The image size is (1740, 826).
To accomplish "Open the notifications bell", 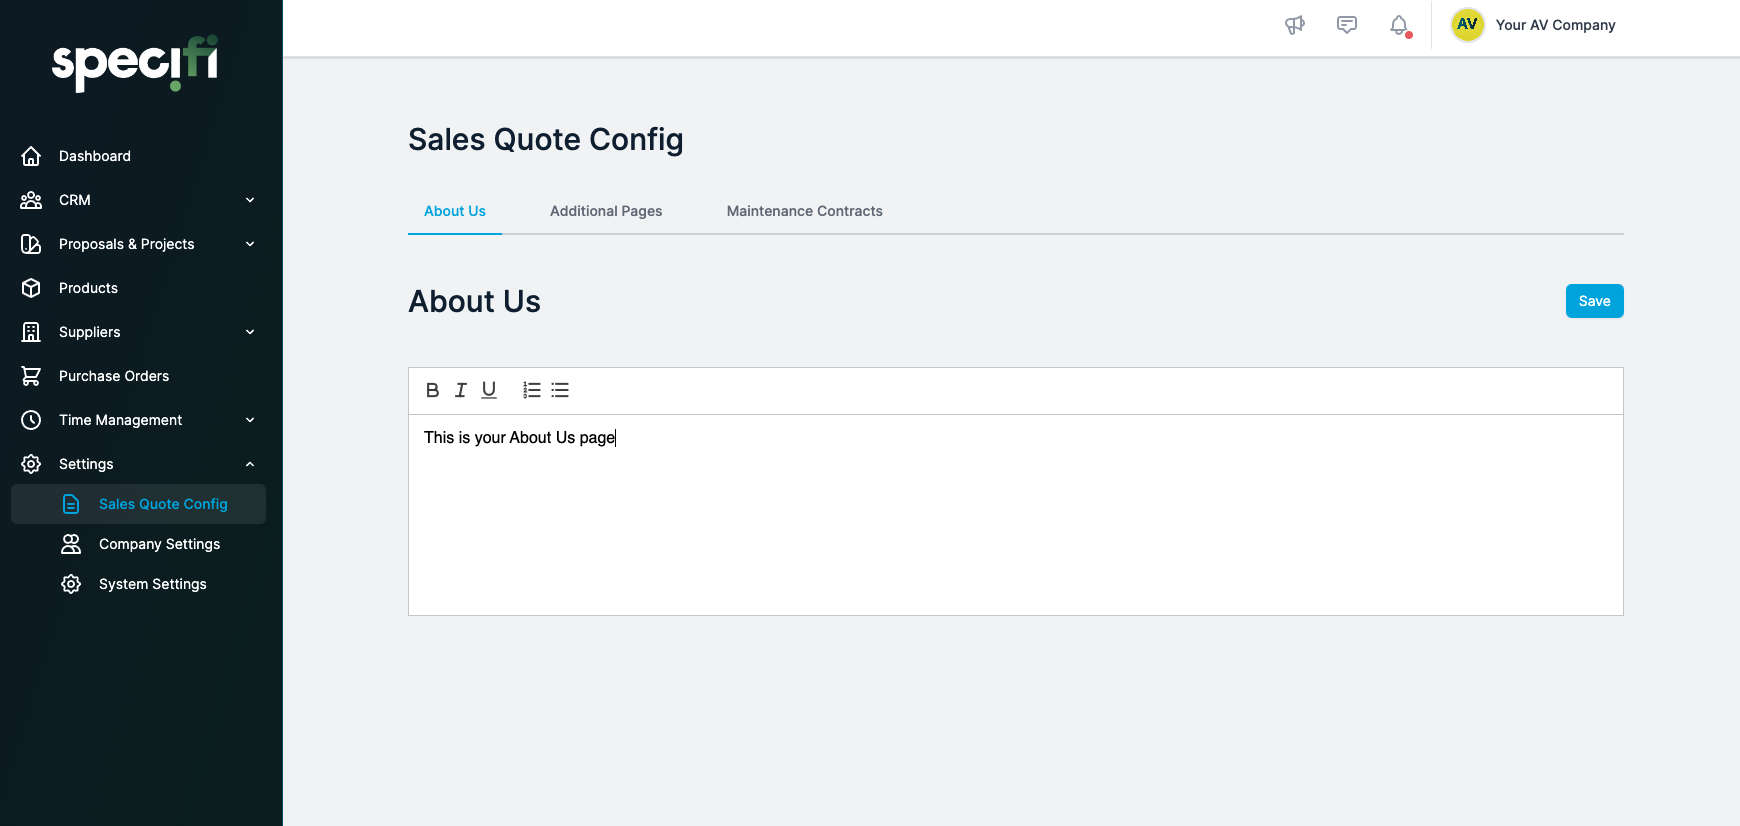I will pyautogui.click(x=1399, y=25).
